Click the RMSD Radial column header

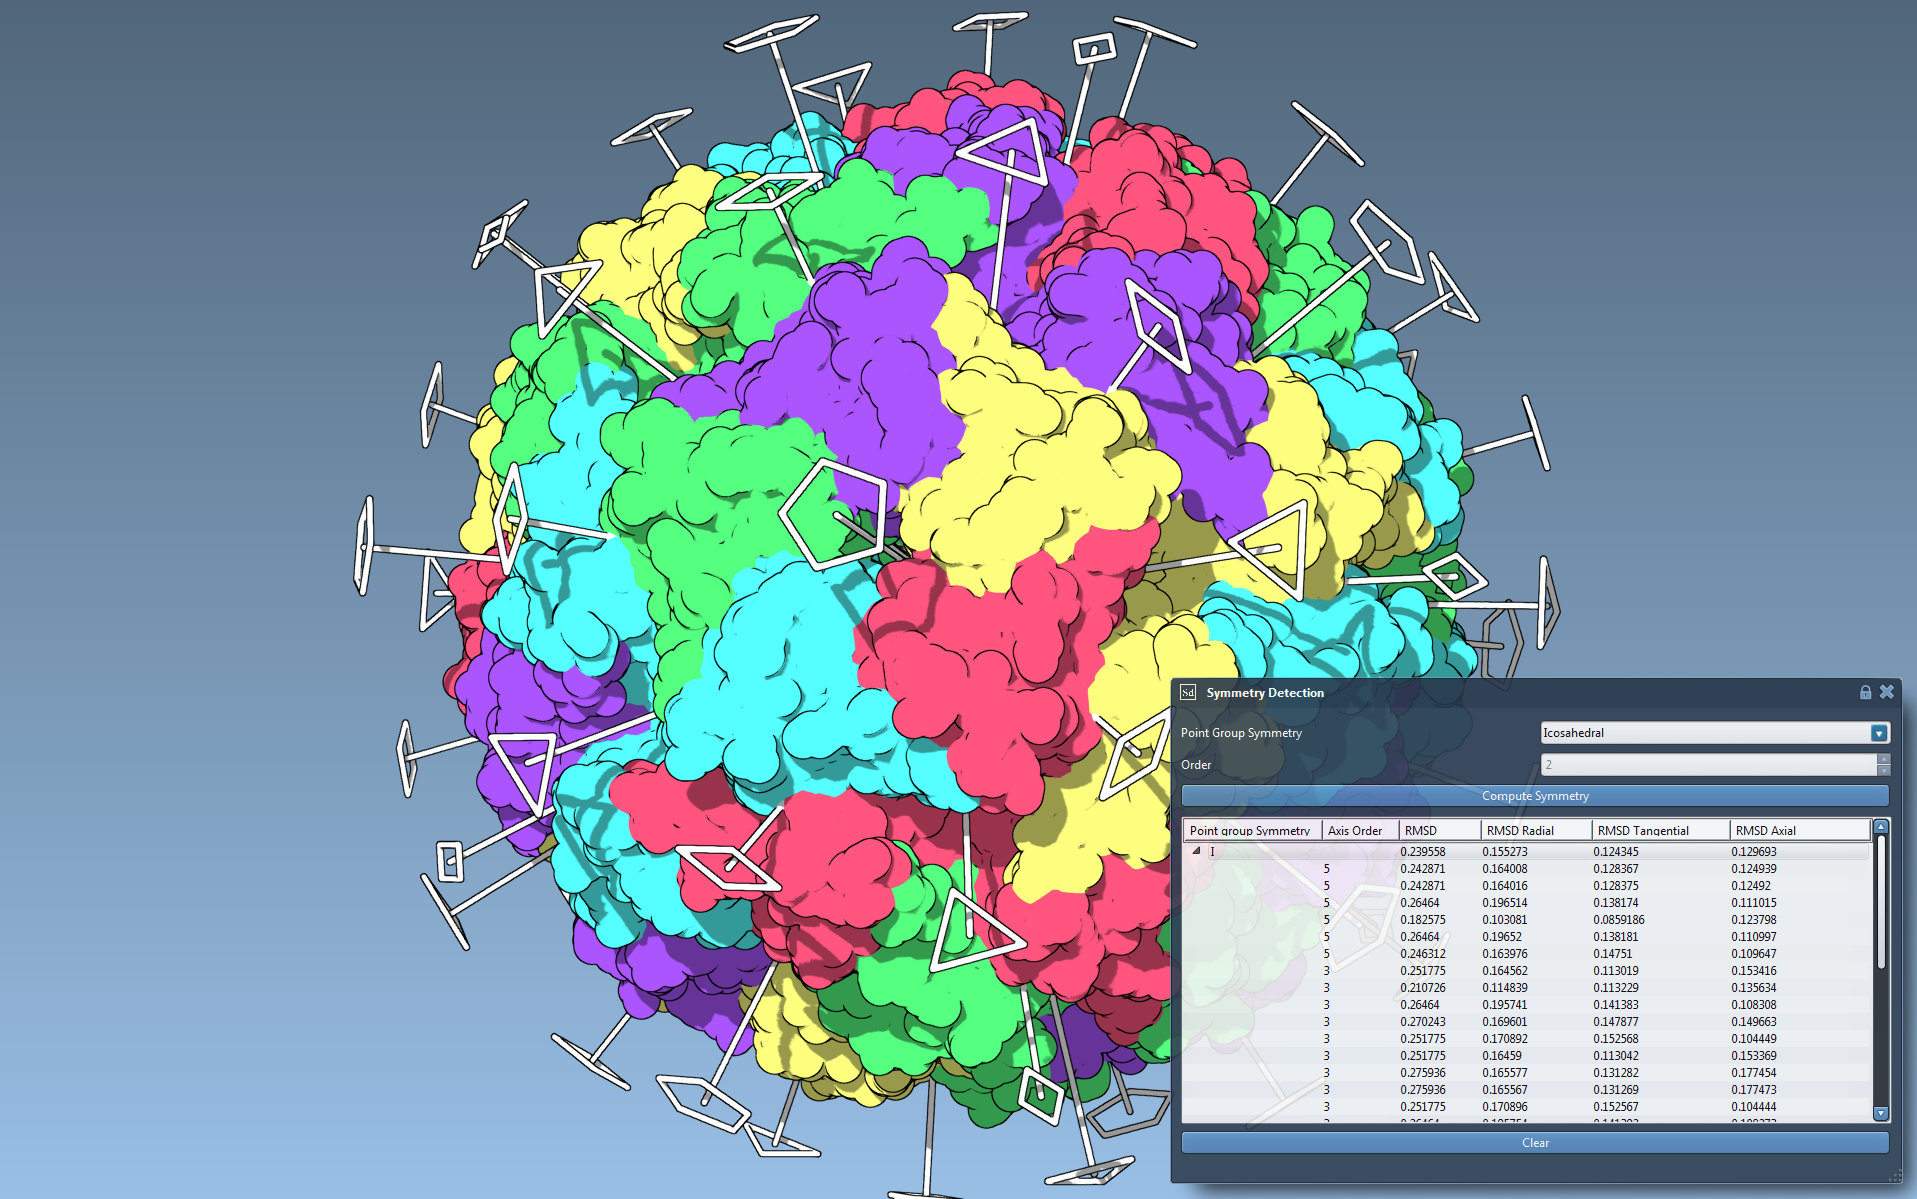point(1521,830)
